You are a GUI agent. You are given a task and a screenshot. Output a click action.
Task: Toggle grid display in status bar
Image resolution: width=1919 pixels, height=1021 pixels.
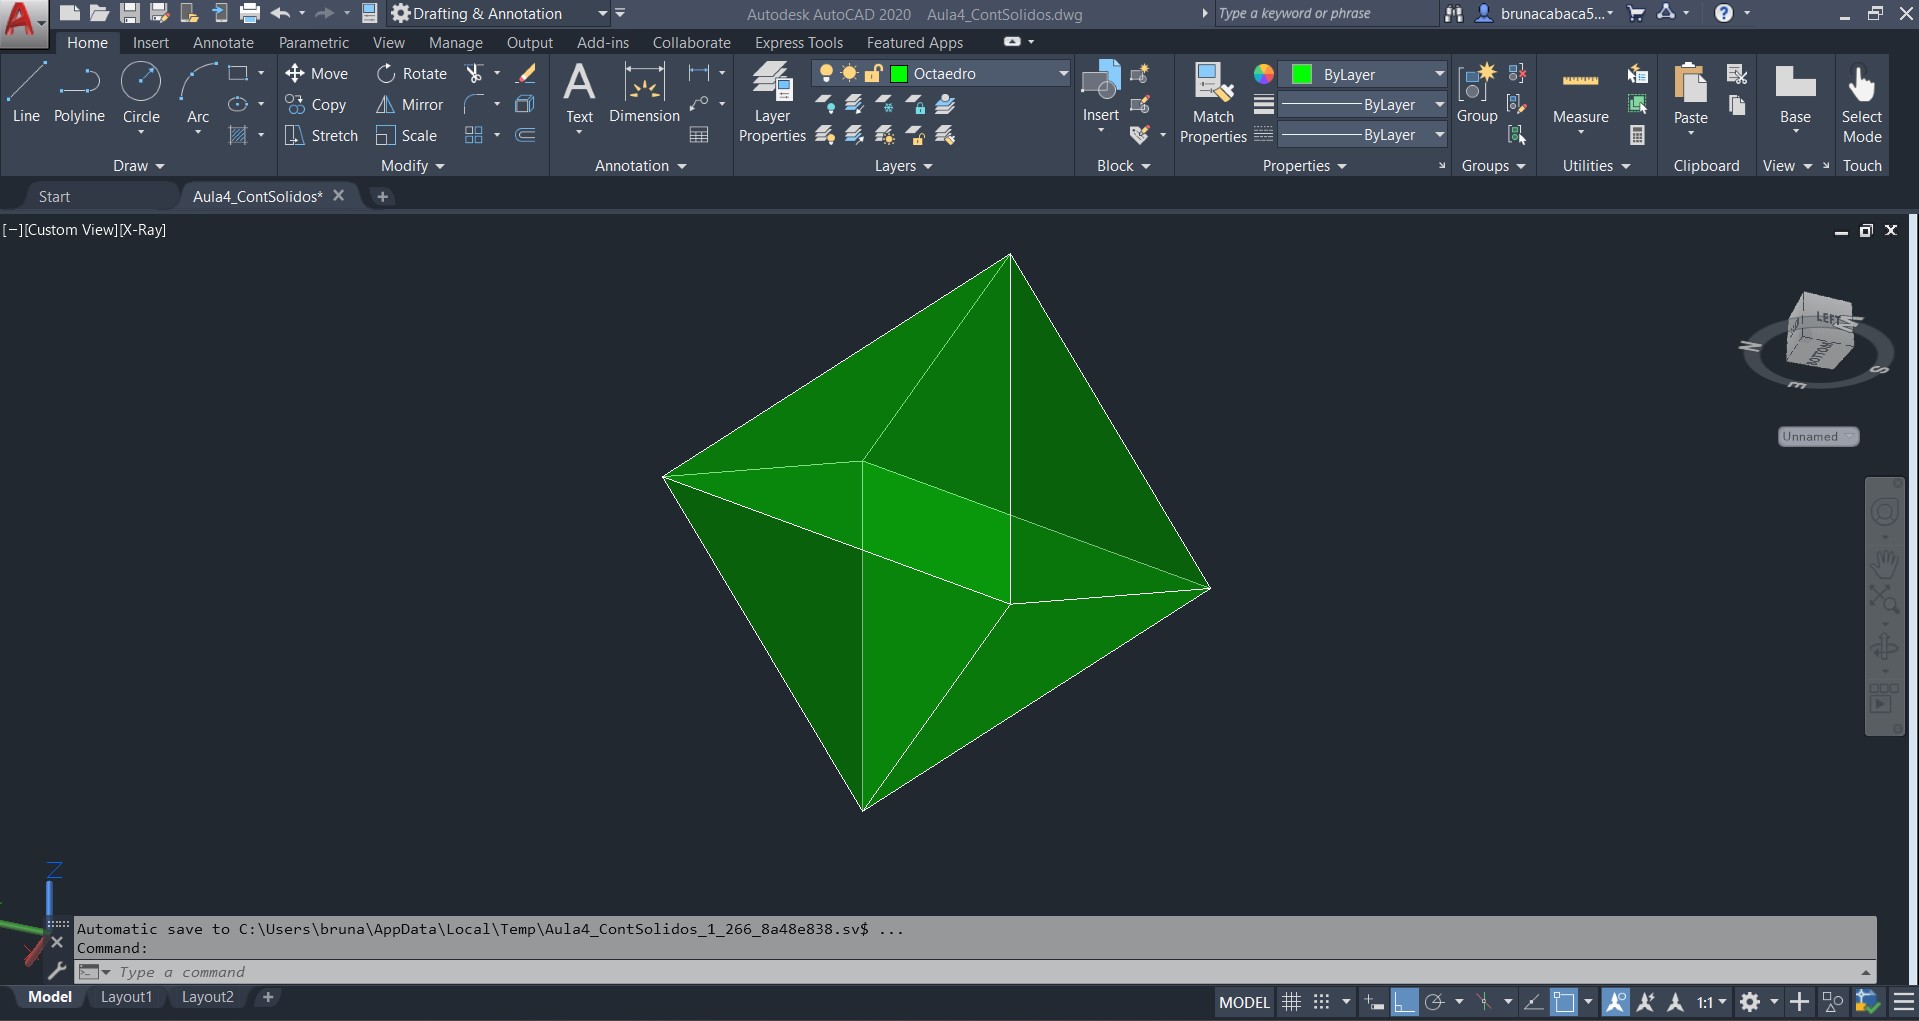pos(1291,1001)
